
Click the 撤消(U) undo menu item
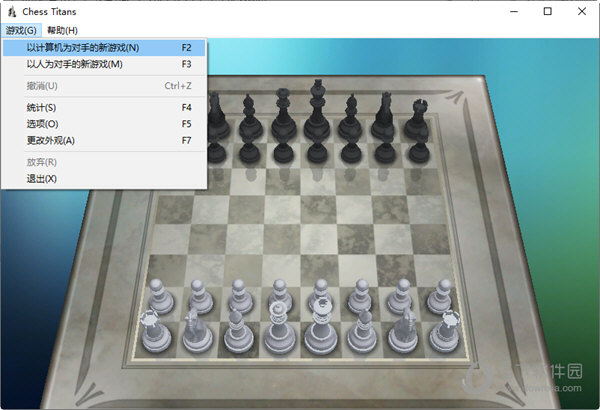click(x=104, y=86)
